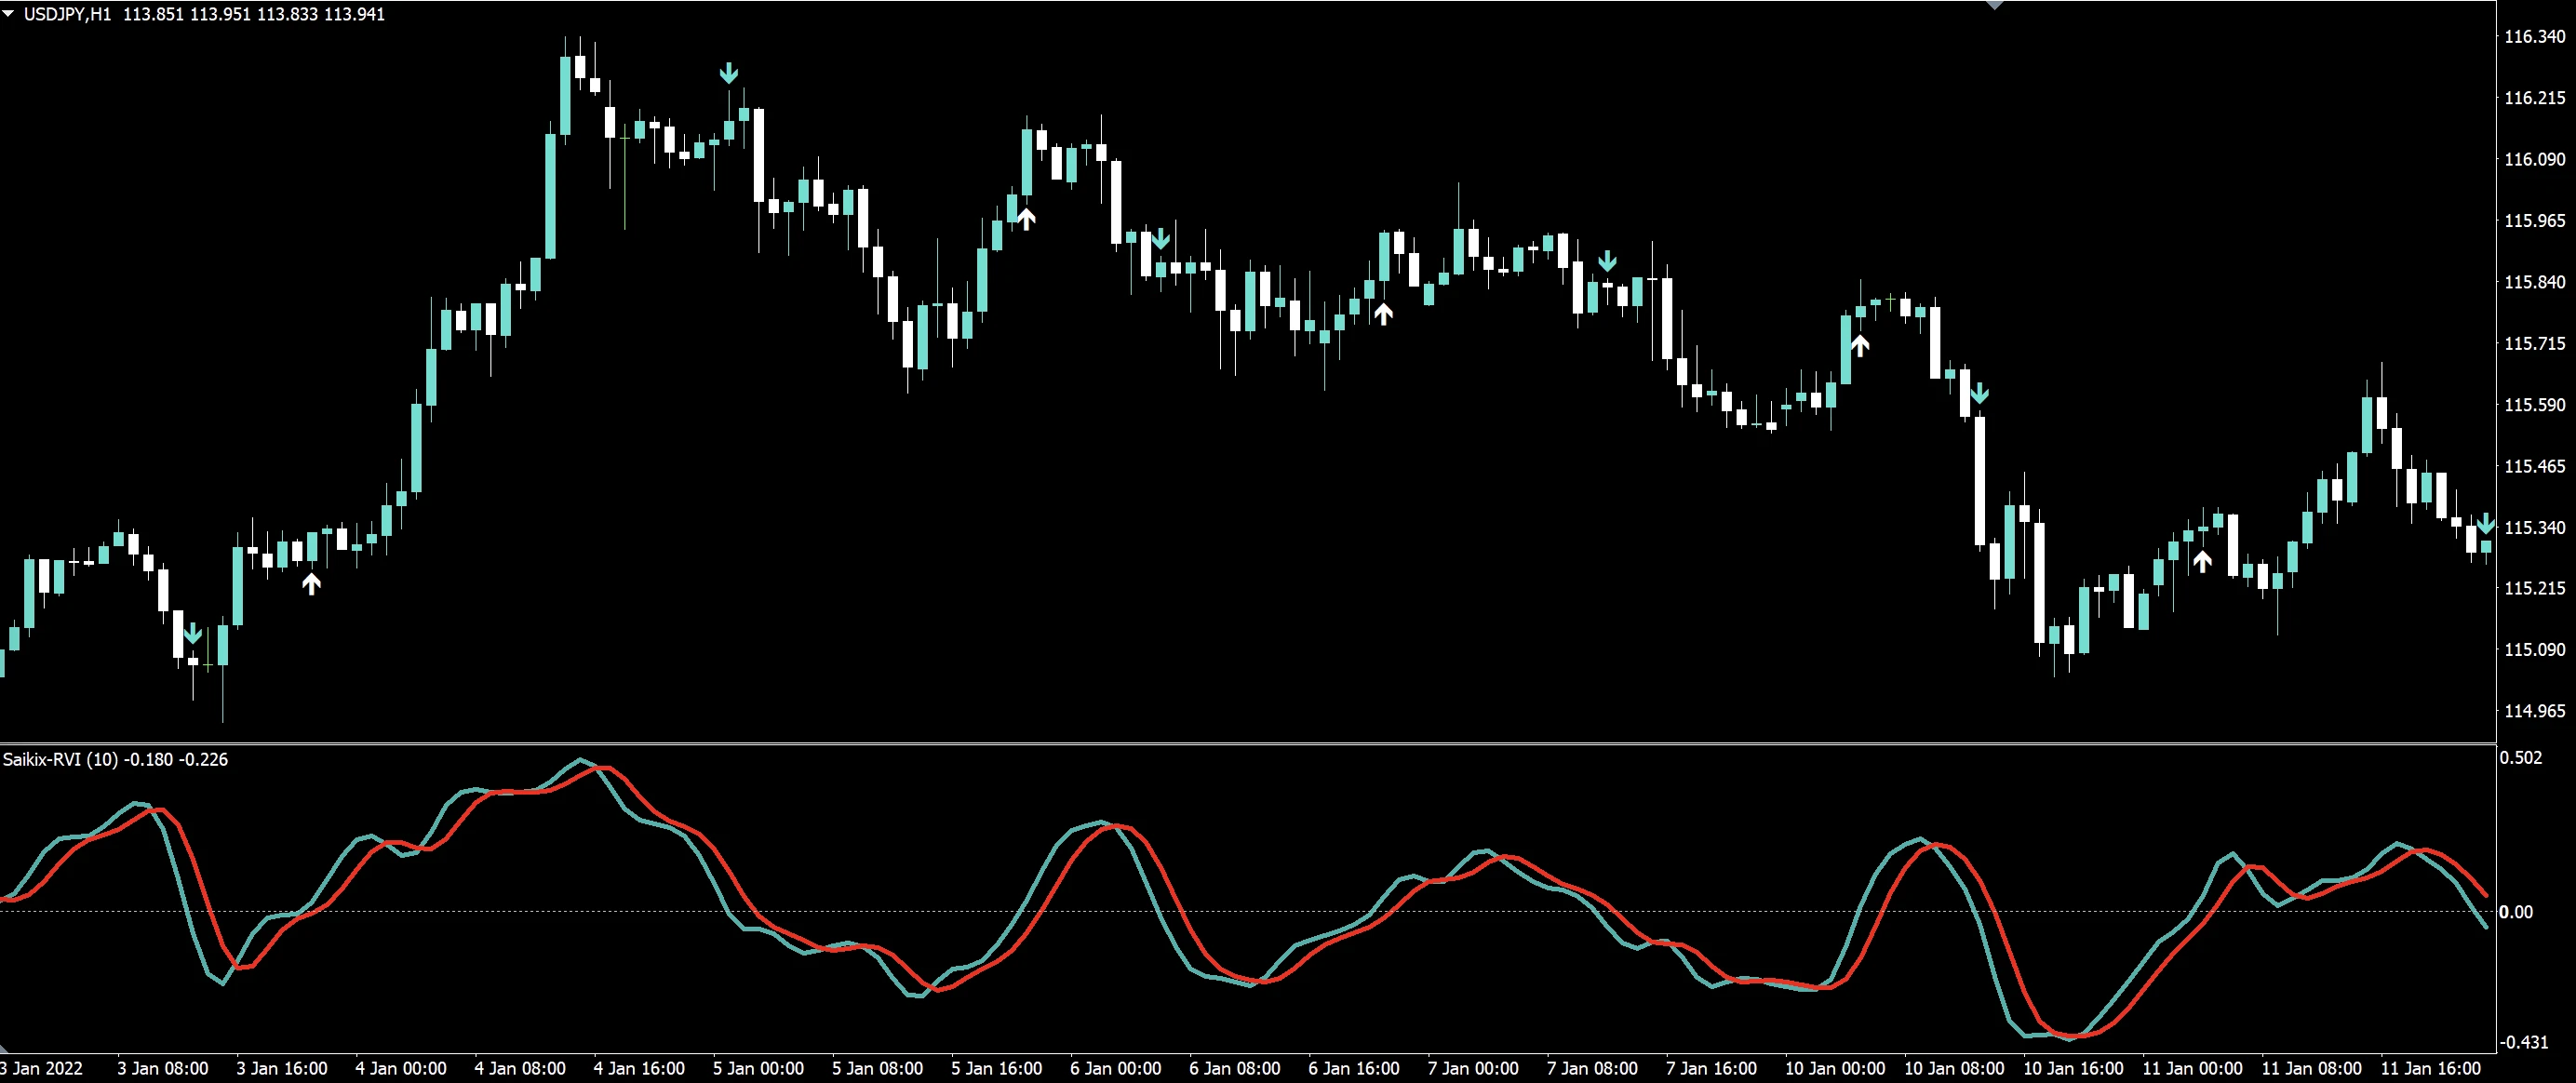This screenshot has height=1083, width=2576.
Task: Click the white up arrow near 11 Jan 00:00
Action: point(2202,561)
